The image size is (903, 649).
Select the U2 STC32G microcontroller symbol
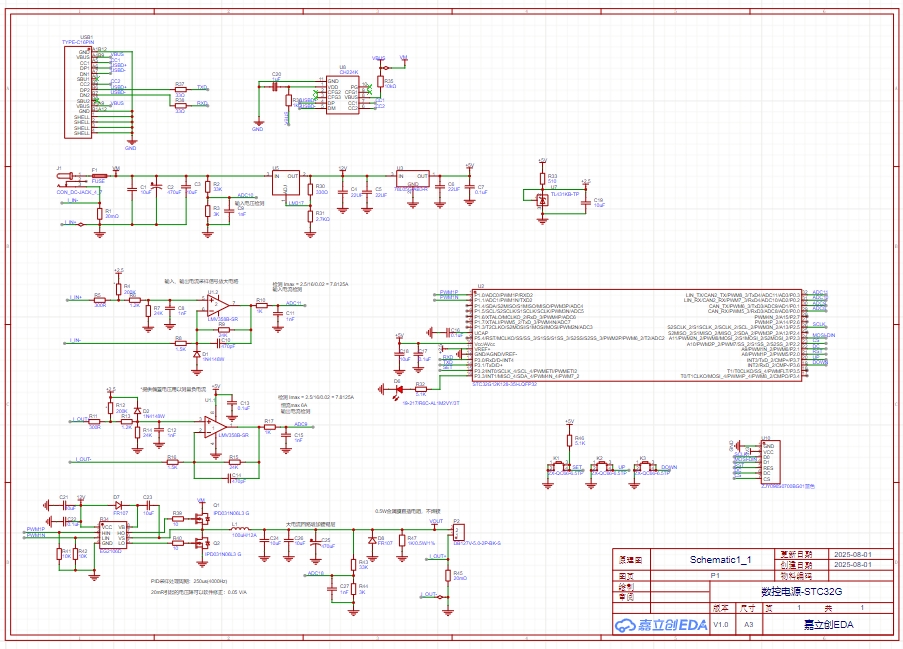pyautogui.click(x=637, y=335)
